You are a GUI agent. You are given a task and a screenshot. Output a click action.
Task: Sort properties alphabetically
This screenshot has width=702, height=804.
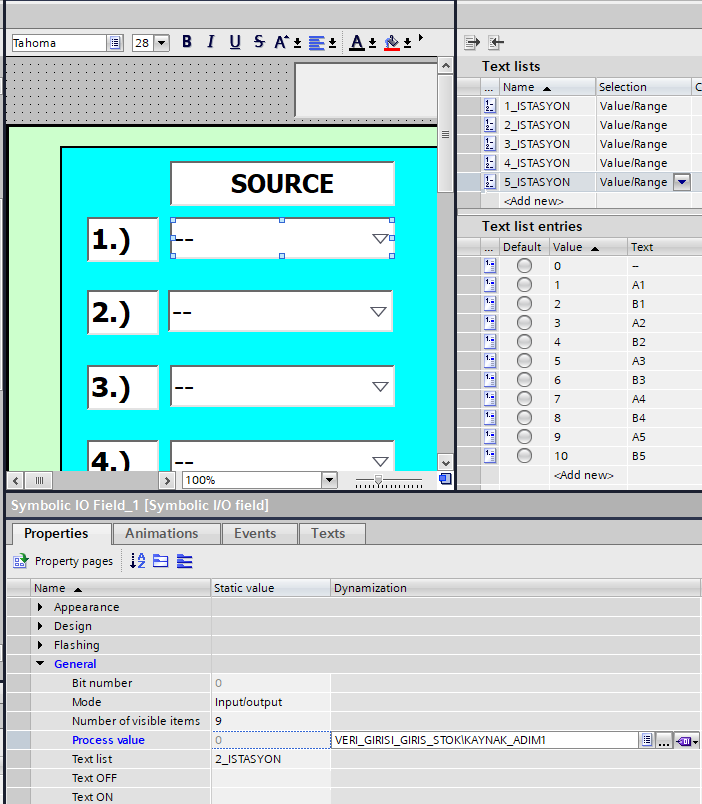pos(137,561)
